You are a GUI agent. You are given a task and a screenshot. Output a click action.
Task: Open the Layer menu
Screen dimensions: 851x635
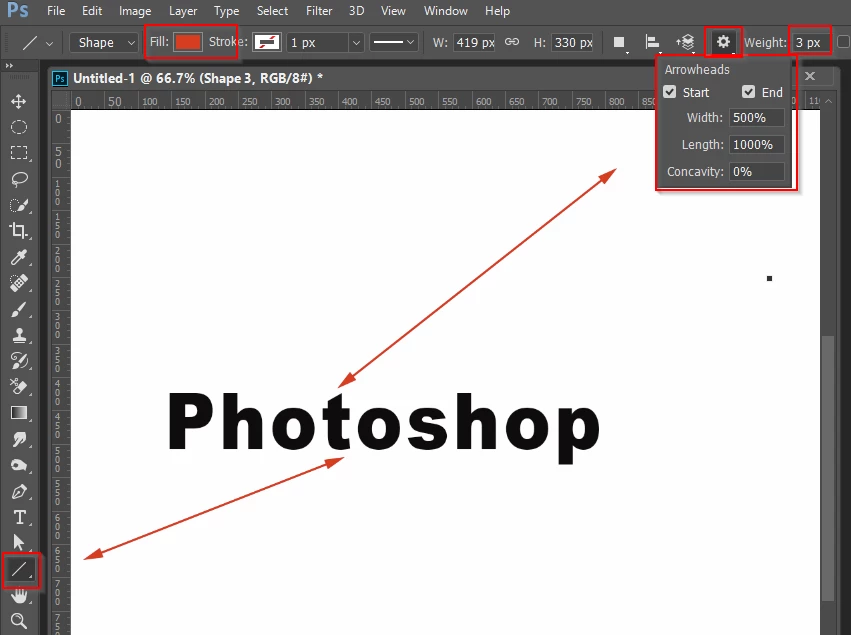(183, 11)
